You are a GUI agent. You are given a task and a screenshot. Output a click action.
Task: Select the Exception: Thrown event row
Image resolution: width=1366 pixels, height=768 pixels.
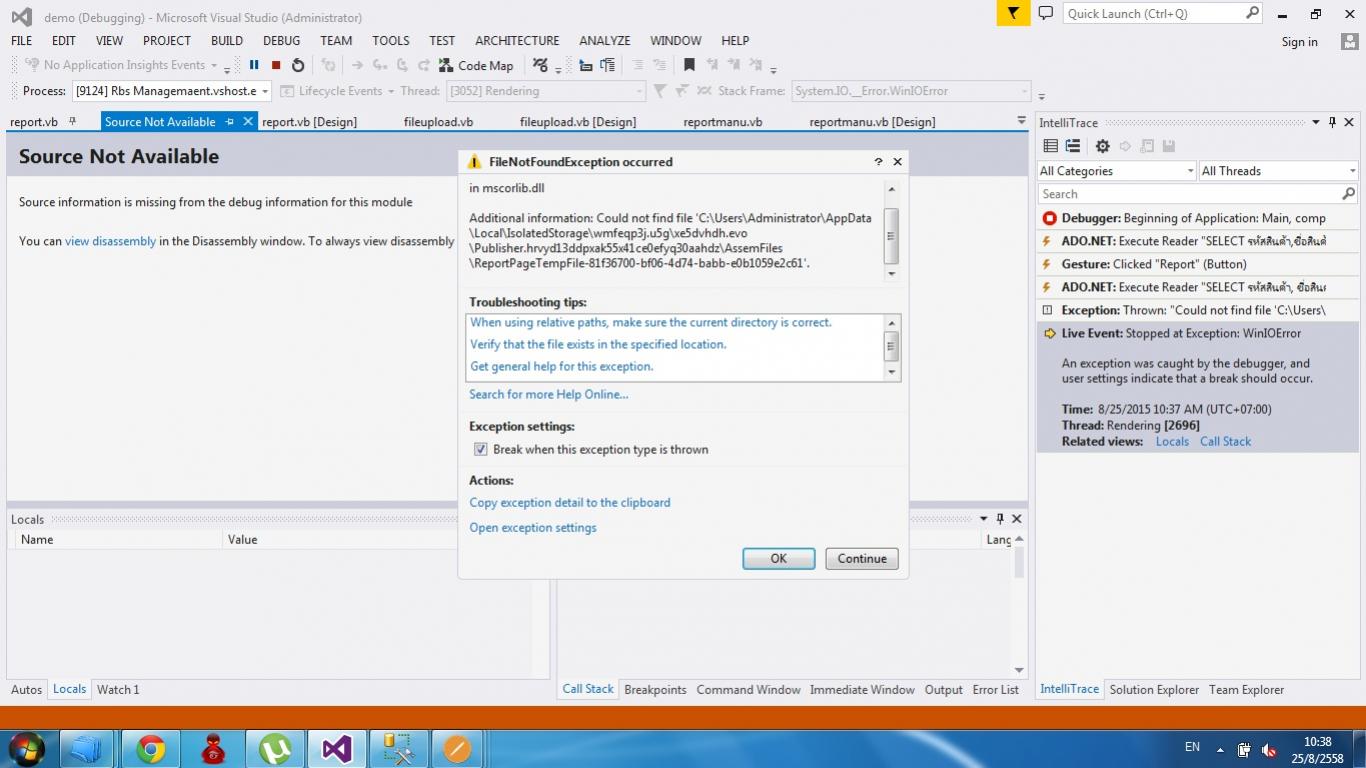pyautogui.click(x=1197, y=310)
